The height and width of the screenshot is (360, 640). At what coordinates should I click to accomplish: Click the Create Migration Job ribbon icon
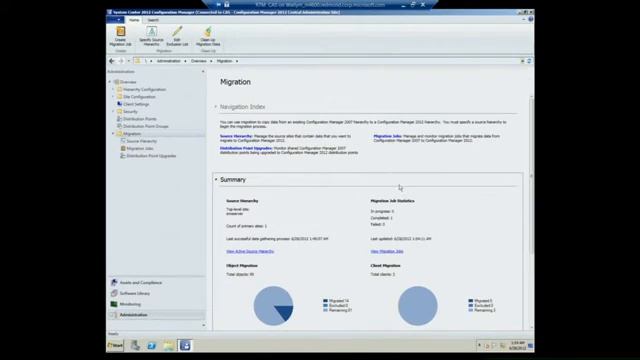click(120, 31)
